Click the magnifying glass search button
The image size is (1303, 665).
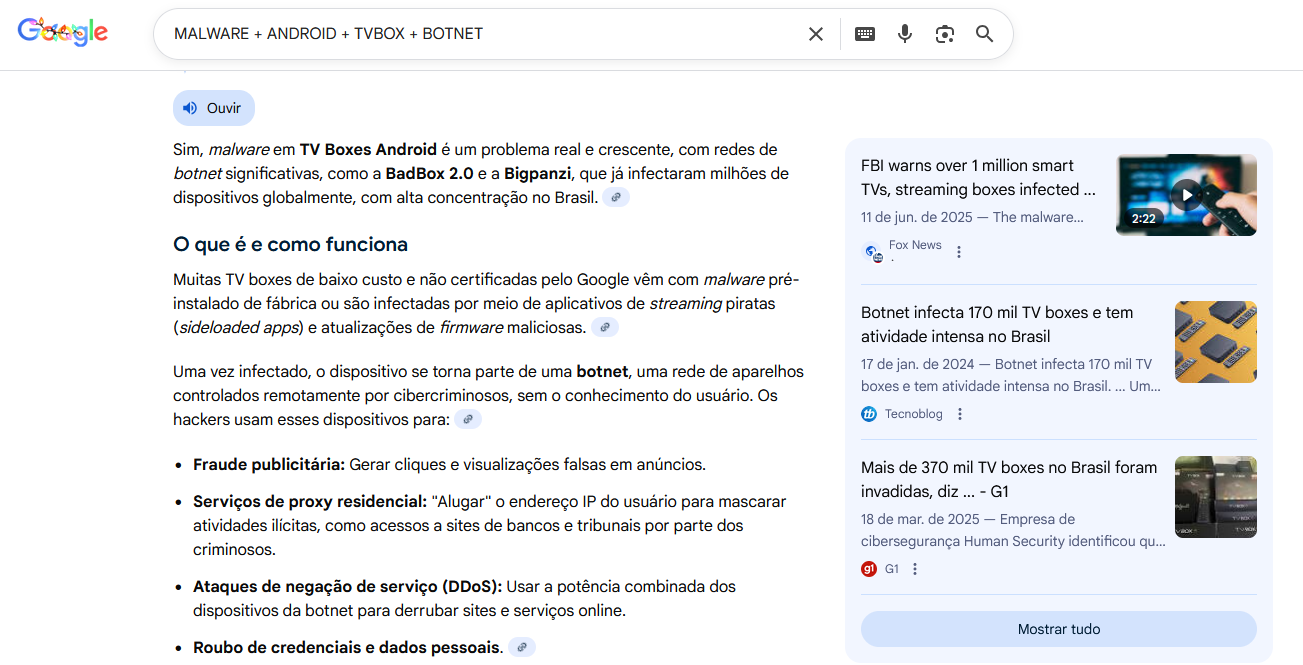pyautogui.click(x=985, y=34)
